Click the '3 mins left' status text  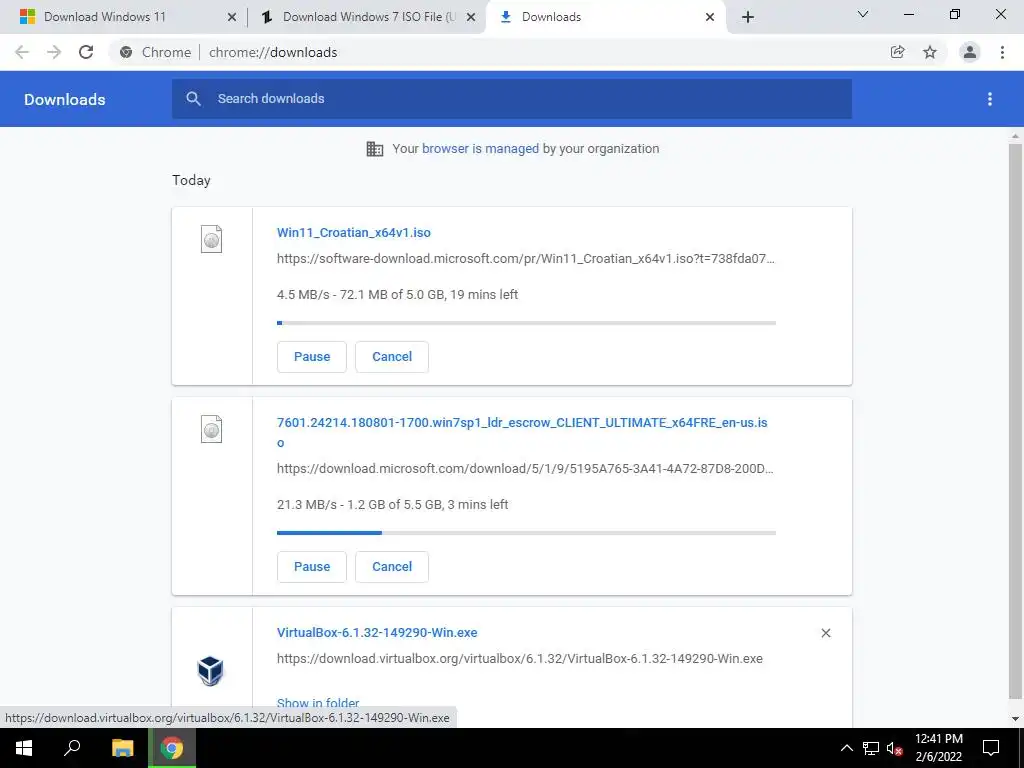point(478,505)
